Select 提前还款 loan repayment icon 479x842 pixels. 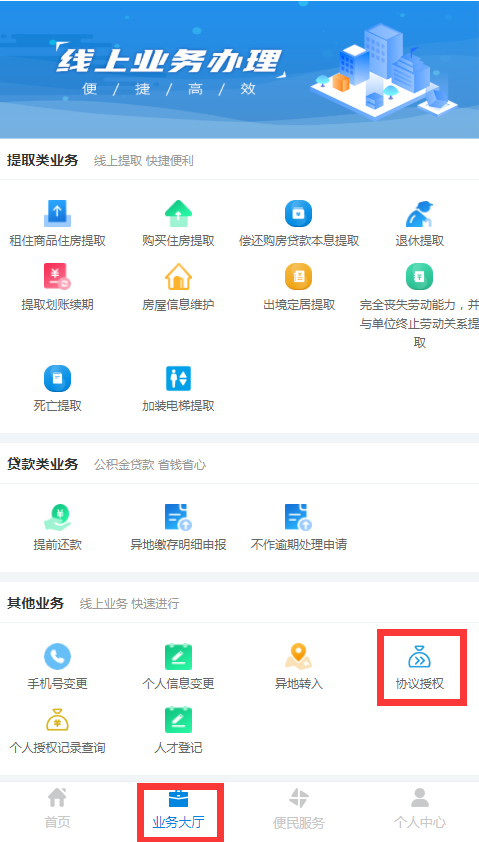tap(57, 517)
